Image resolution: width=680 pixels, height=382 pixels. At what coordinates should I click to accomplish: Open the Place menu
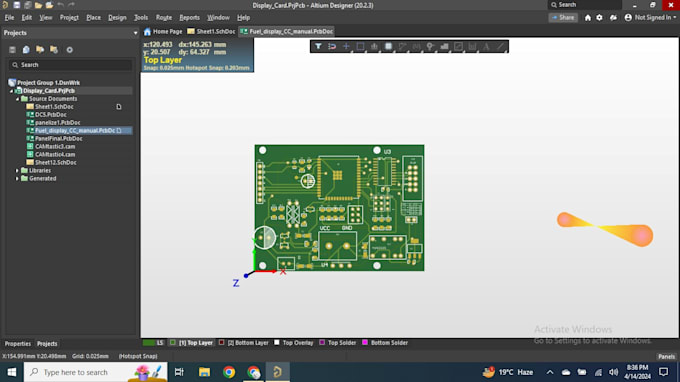93,18
